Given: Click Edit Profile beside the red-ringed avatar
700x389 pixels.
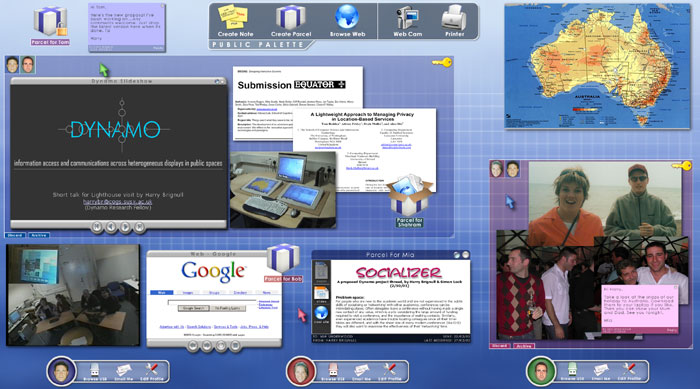Looking at the screenshot, I should point(390,372).
